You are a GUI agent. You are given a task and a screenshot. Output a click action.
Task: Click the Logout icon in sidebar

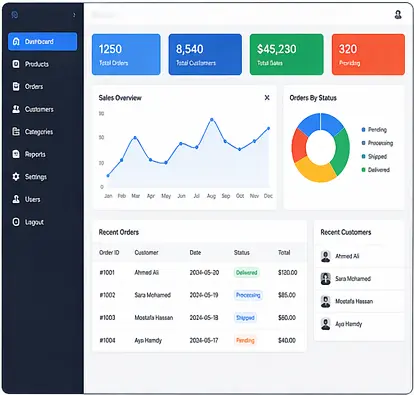pos(16,222)
